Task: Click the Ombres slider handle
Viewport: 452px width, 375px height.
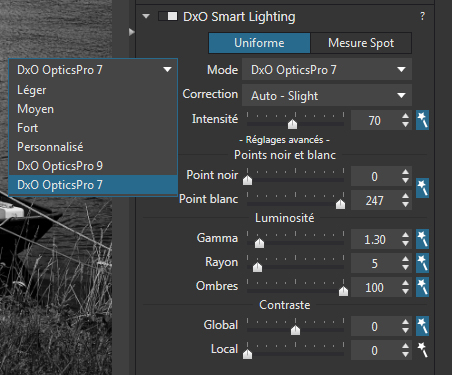Action: coord(343,291)
